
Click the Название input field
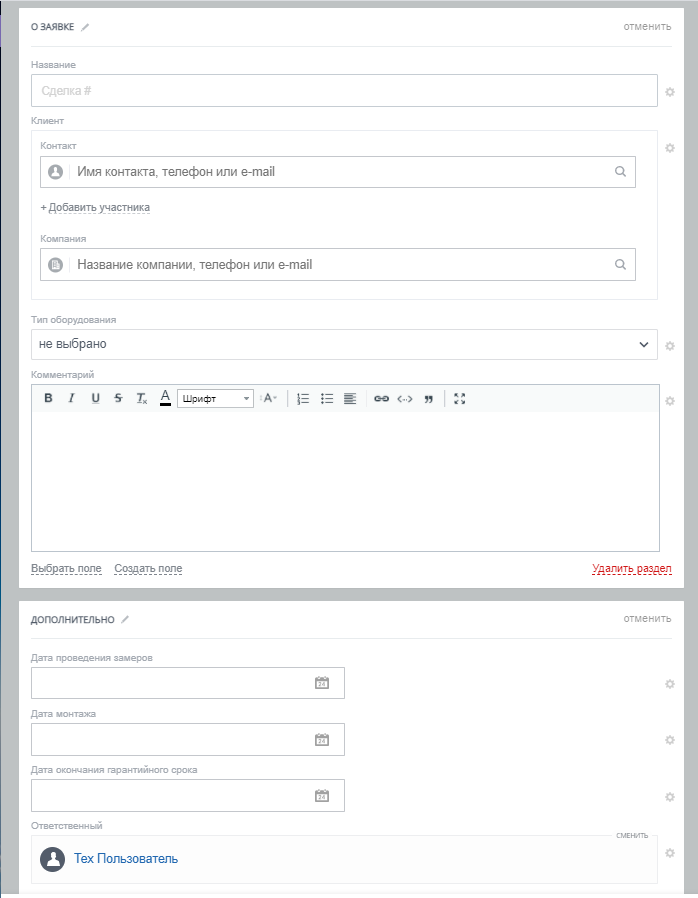click(344, 91)
